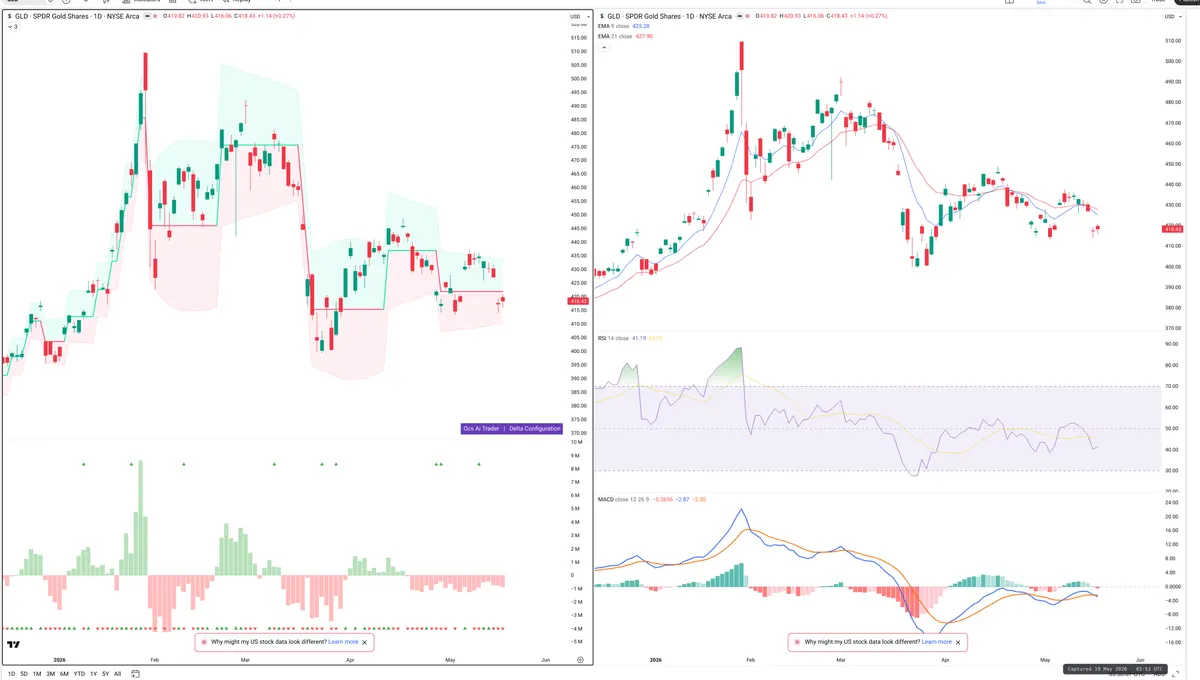The height and width of the screenshot is (680, 1200).
Task: Select the RSI 14 close indicator legend
Action: (x=612, y=338)
